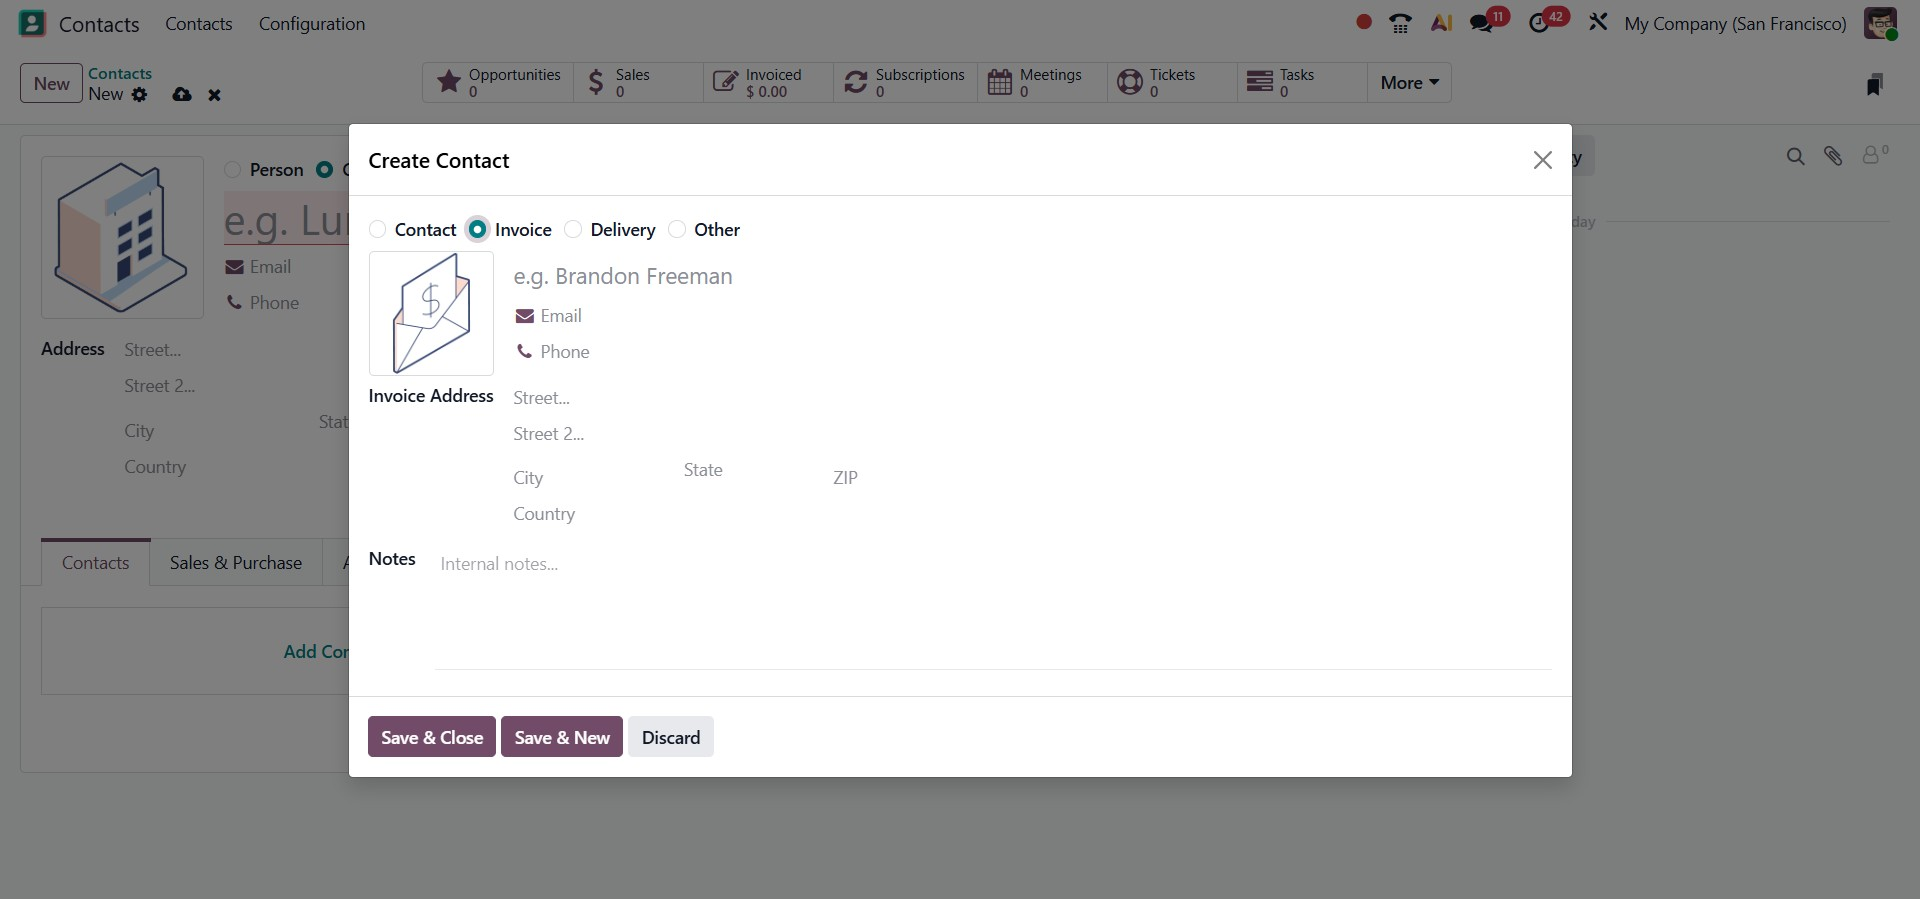Open Invoiced stat button
The width and height of the screenshot is (1920, 899).
(768, 82)
